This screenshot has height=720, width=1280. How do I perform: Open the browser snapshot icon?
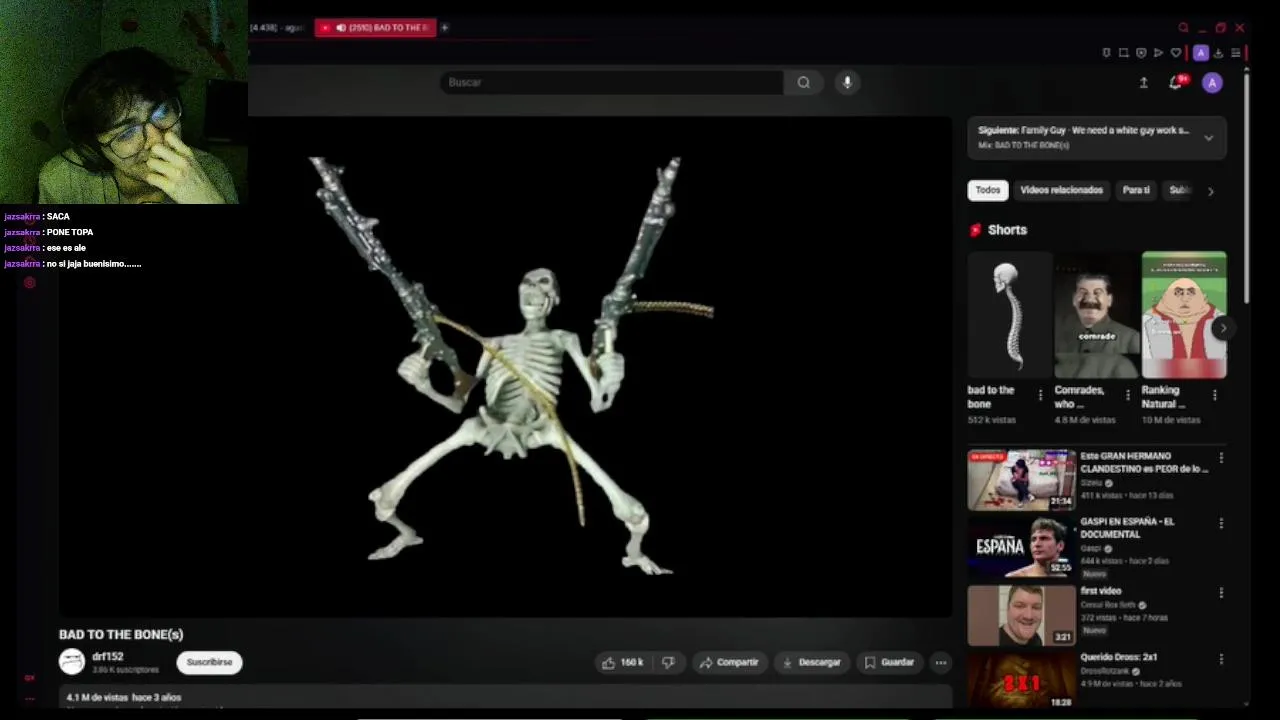click(x=1123, y=53)
